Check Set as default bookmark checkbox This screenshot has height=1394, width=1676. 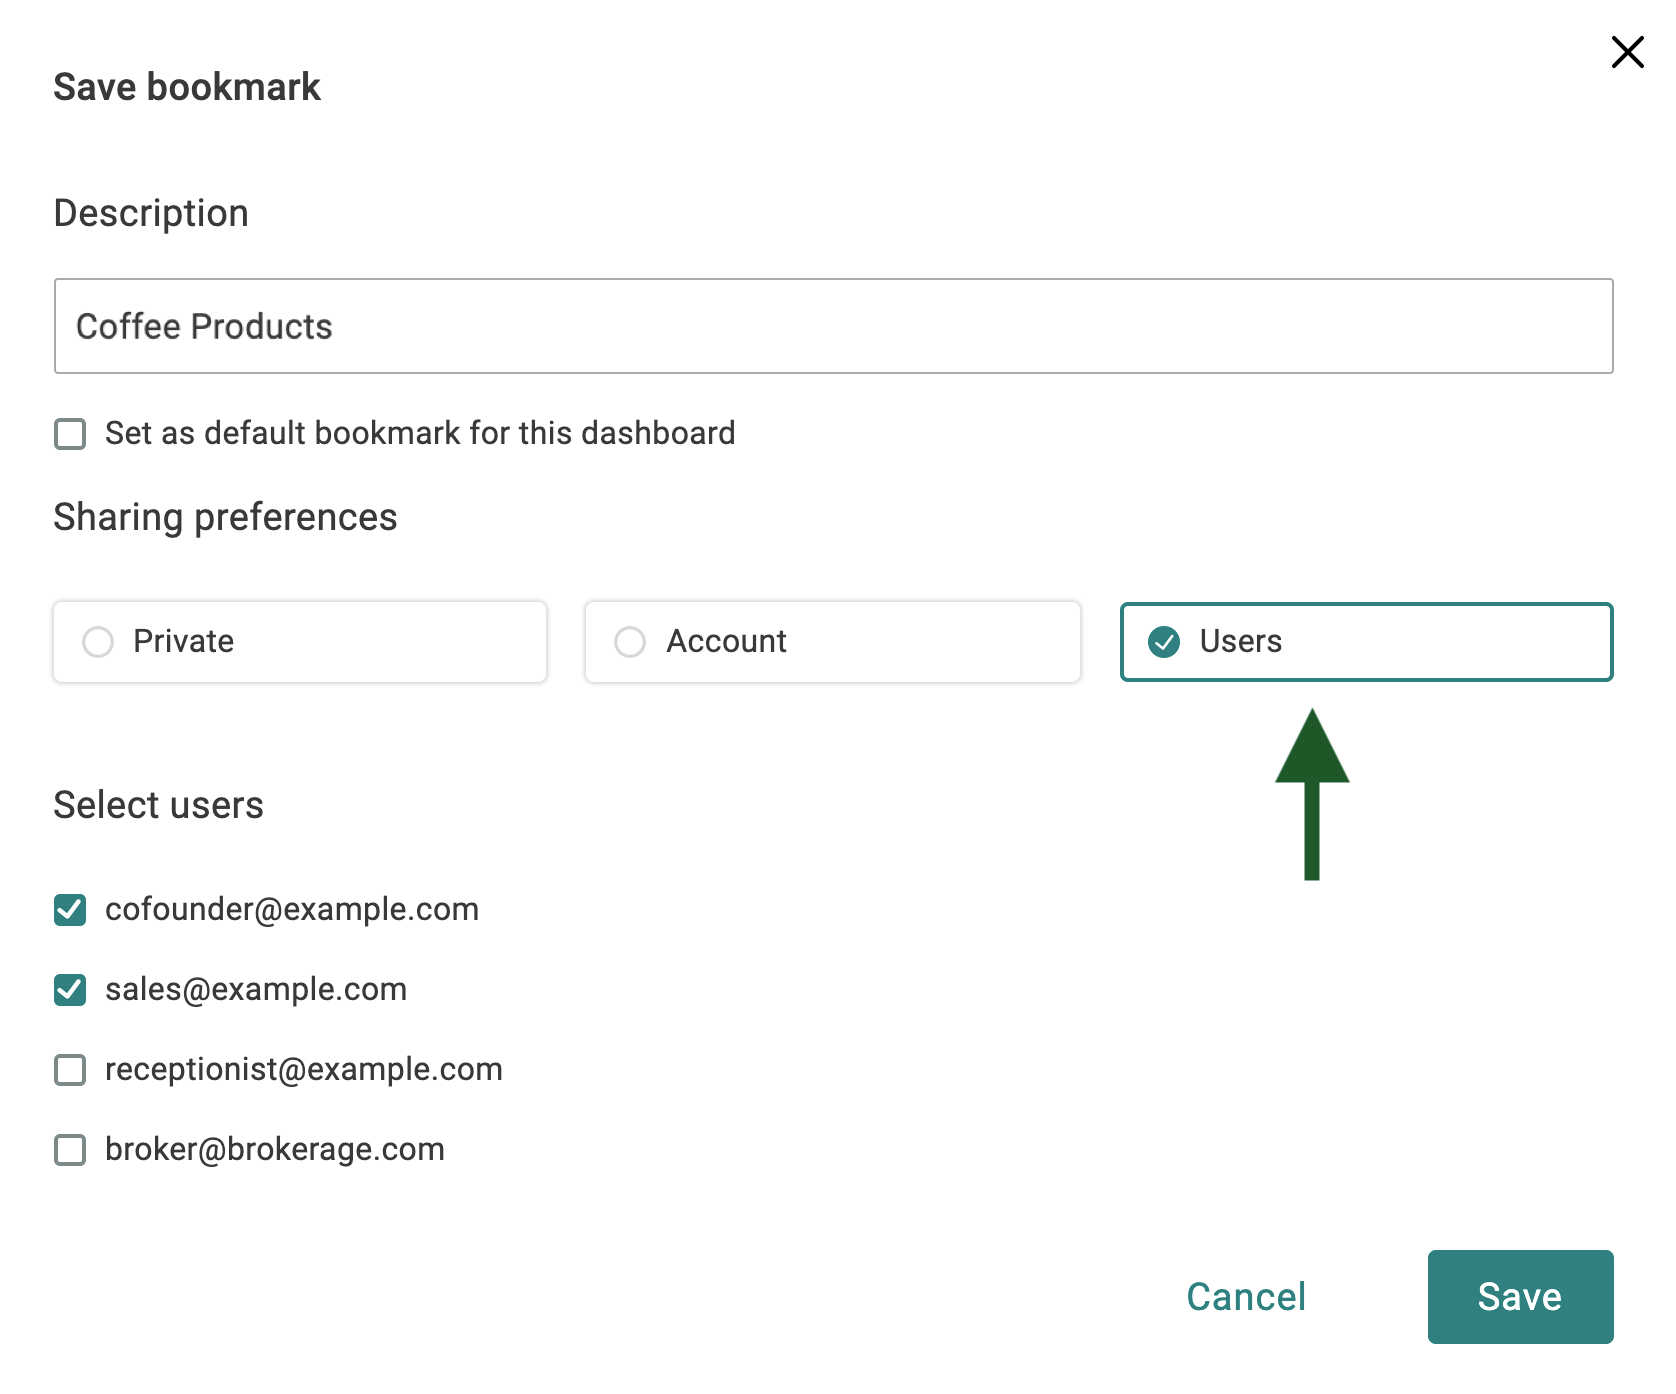click(70, 434)
